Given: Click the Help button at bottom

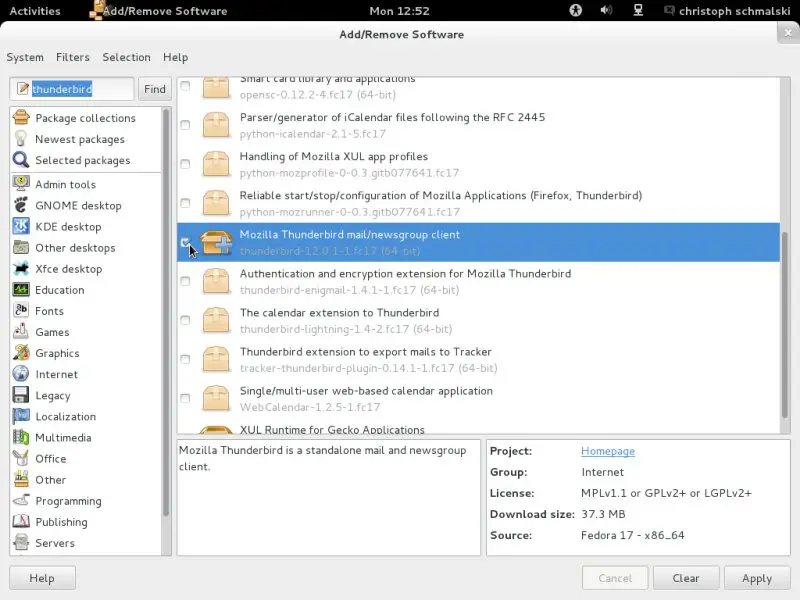Looking at the screenshot, I should pos(42,578).
